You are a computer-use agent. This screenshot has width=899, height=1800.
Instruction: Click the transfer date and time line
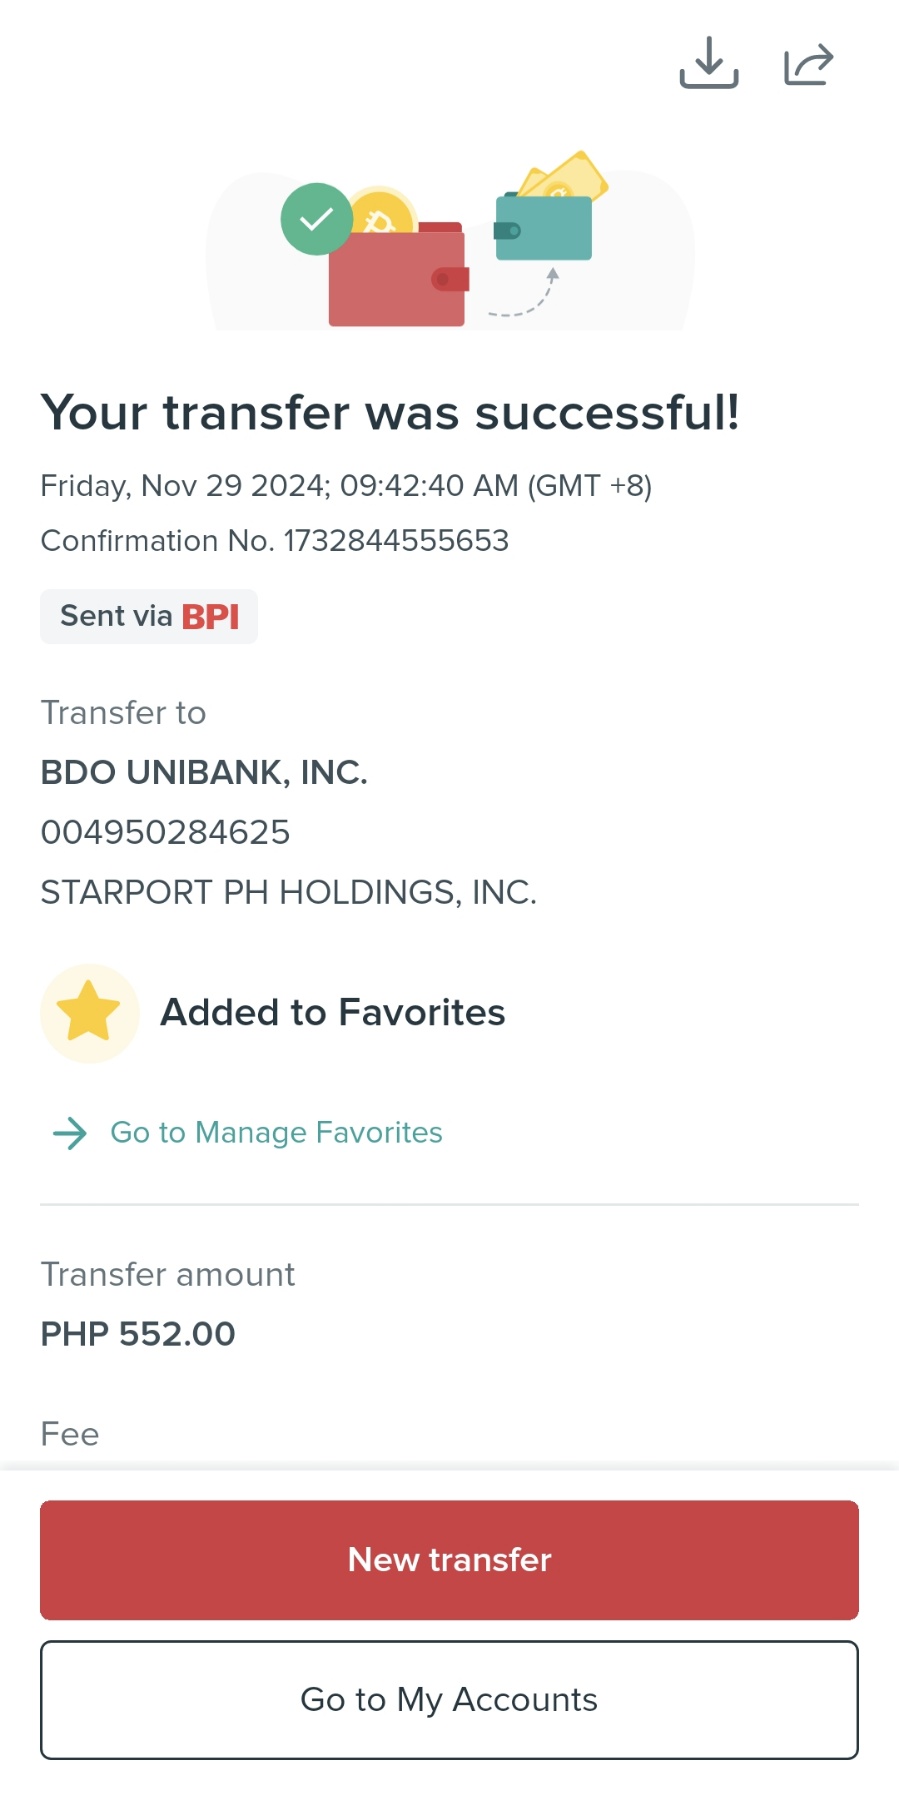[346, 486]
